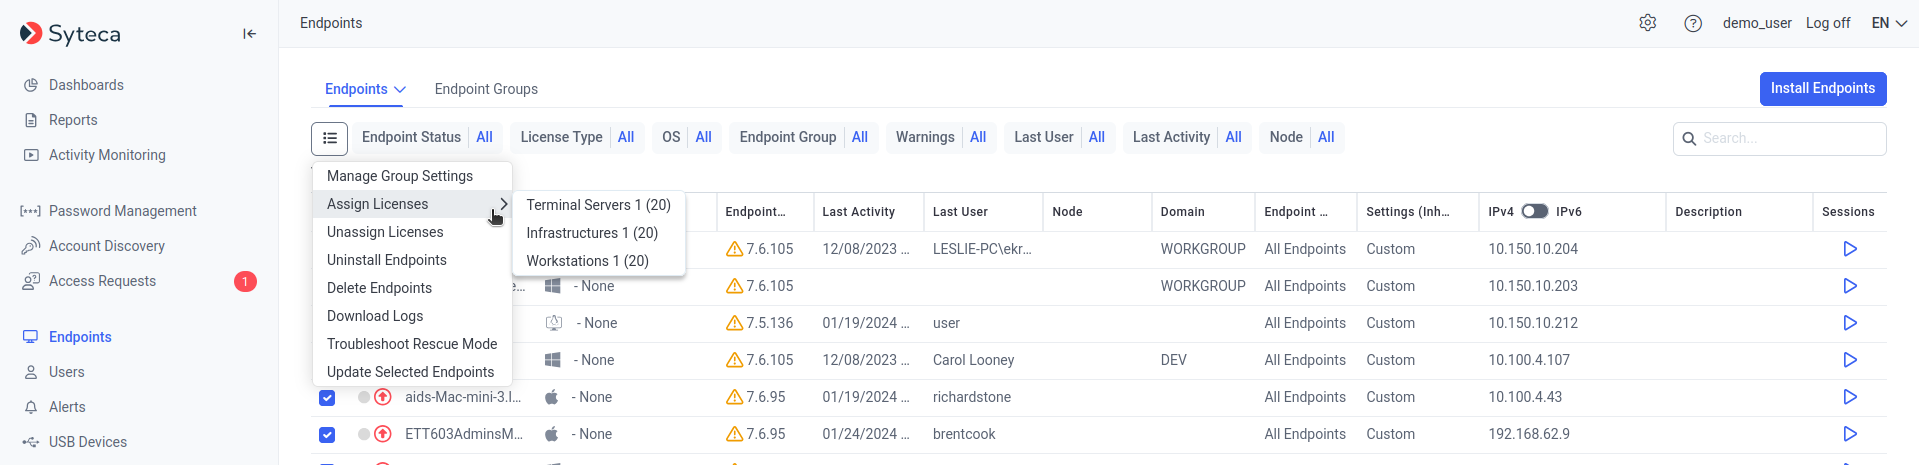1919x465 pixels.
Task: Click the Install Endpoints button
Action: point(1823,88)
